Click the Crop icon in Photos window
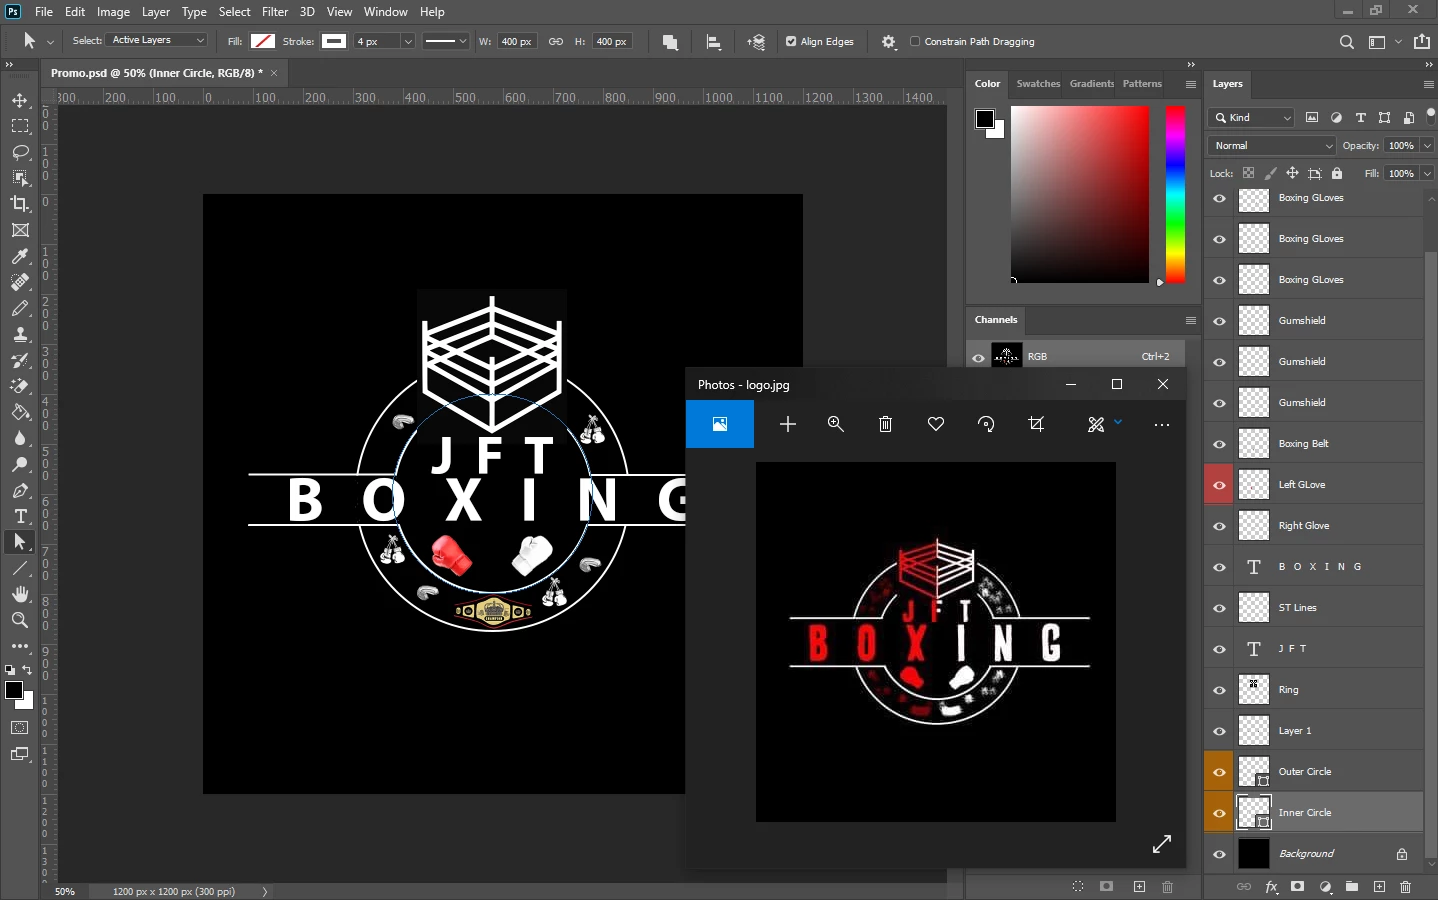This screenshot has width=1438, height=900. (x=1036, y=424)
